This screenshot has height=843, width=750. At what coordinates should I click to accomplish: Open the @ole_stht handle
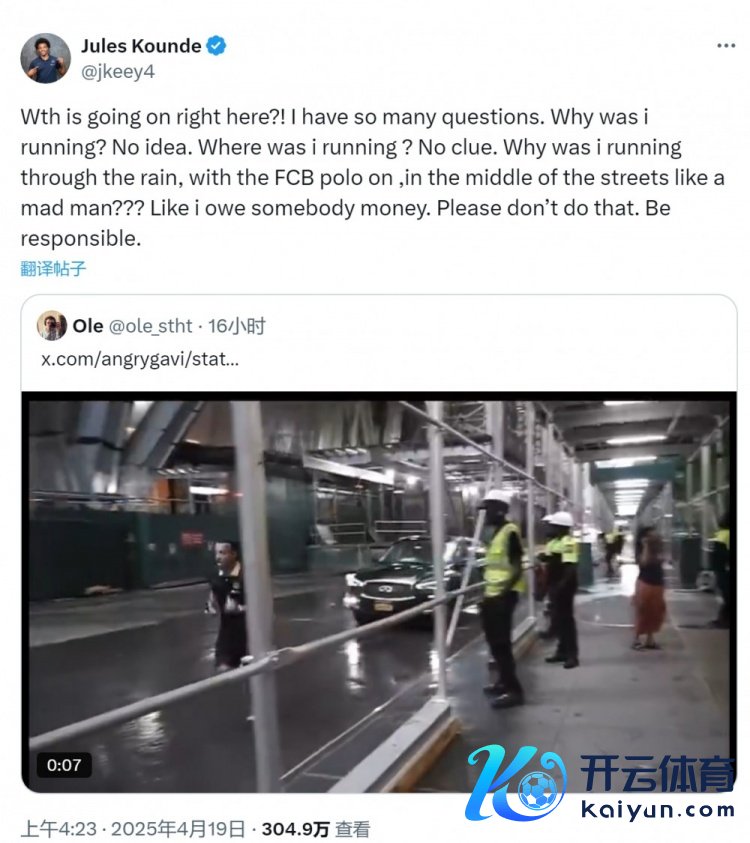tap(150, 326)
